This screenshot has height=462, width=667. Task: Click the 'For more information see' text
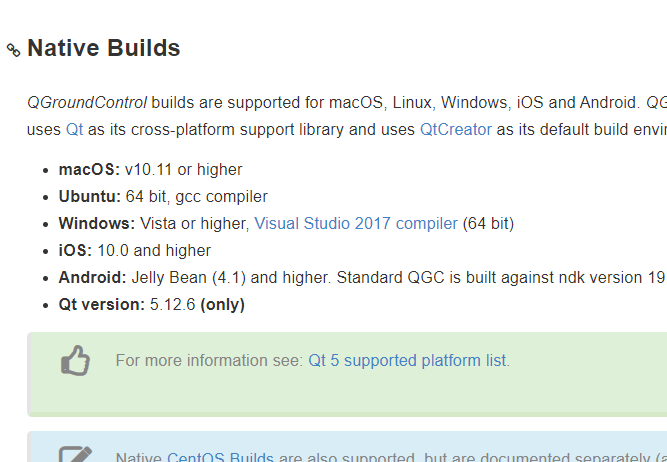tap(208, 360)
